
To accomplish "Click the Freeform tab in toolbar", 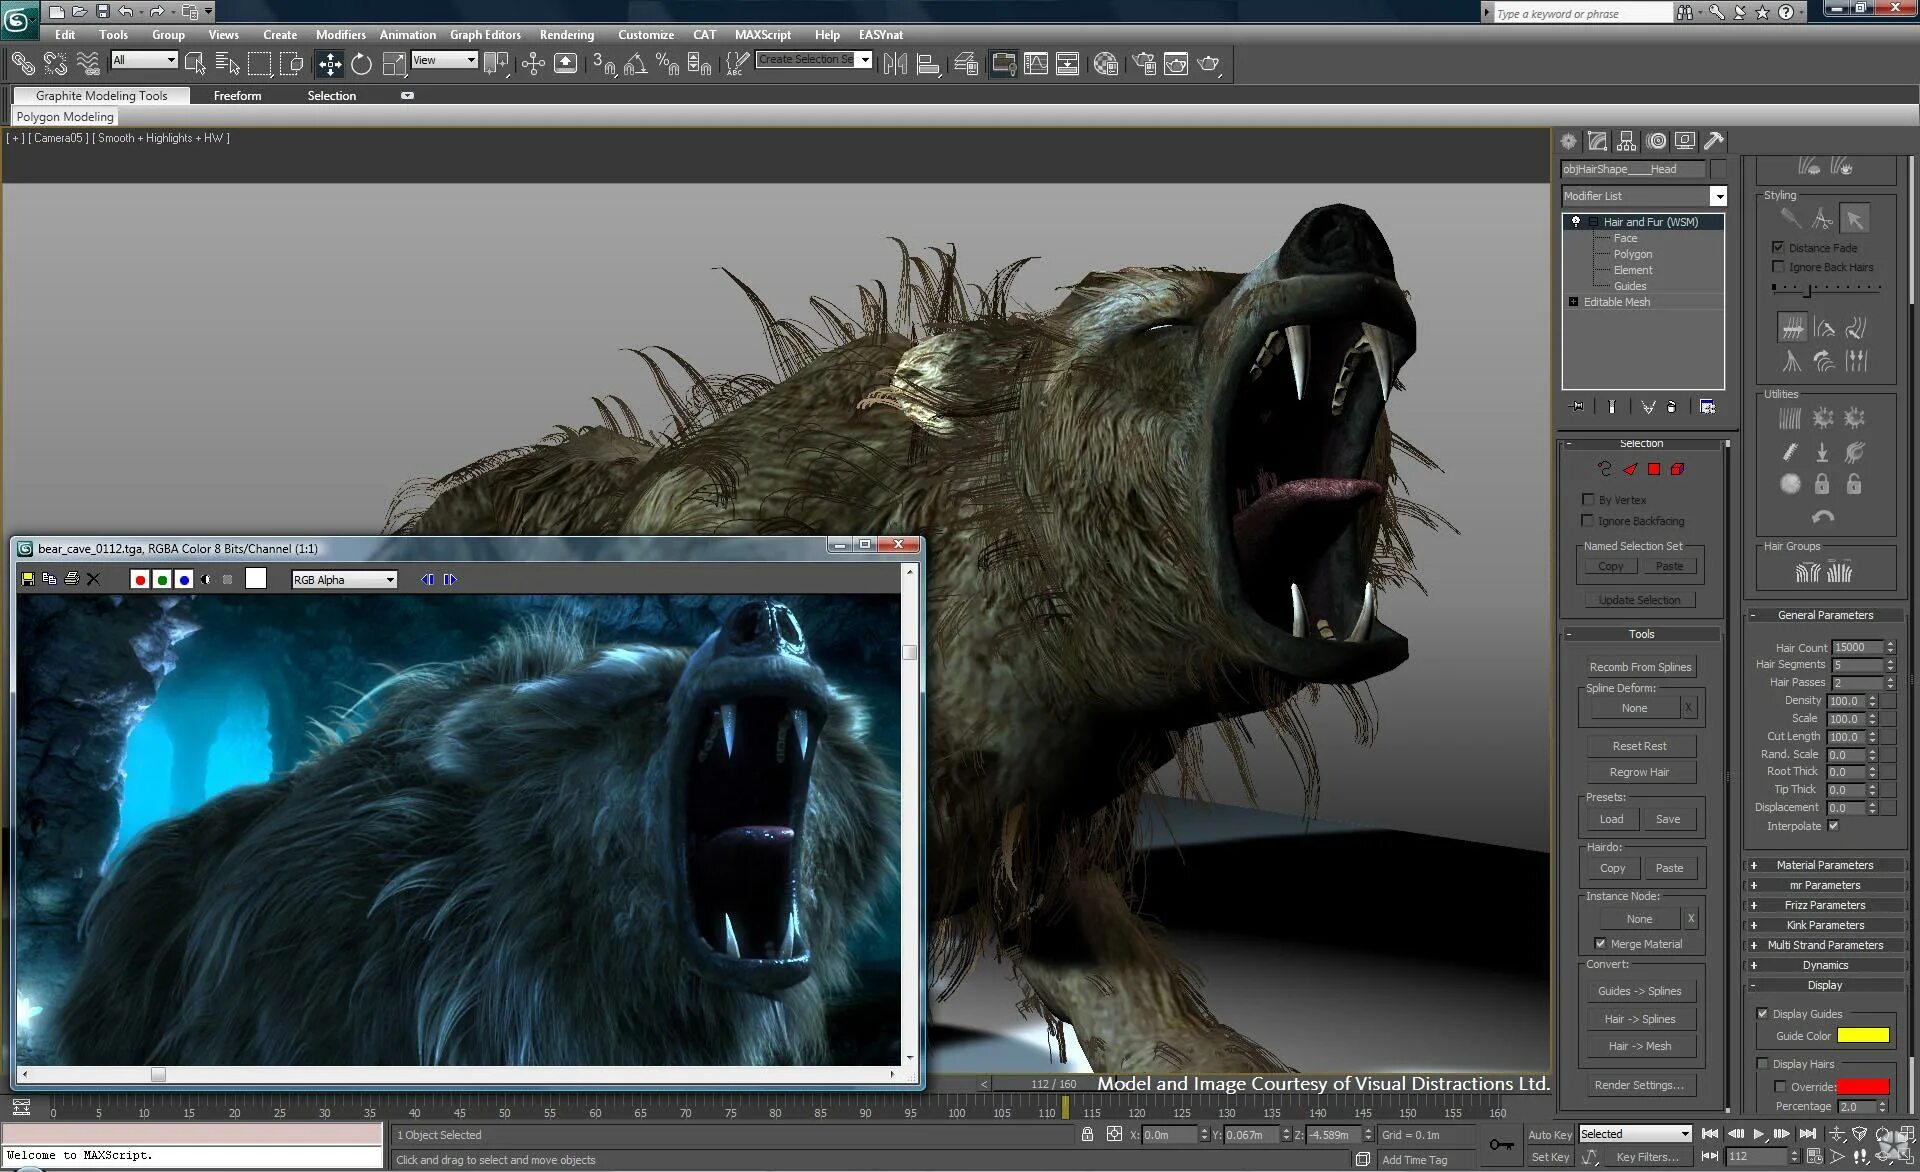I will coord(237,93).
